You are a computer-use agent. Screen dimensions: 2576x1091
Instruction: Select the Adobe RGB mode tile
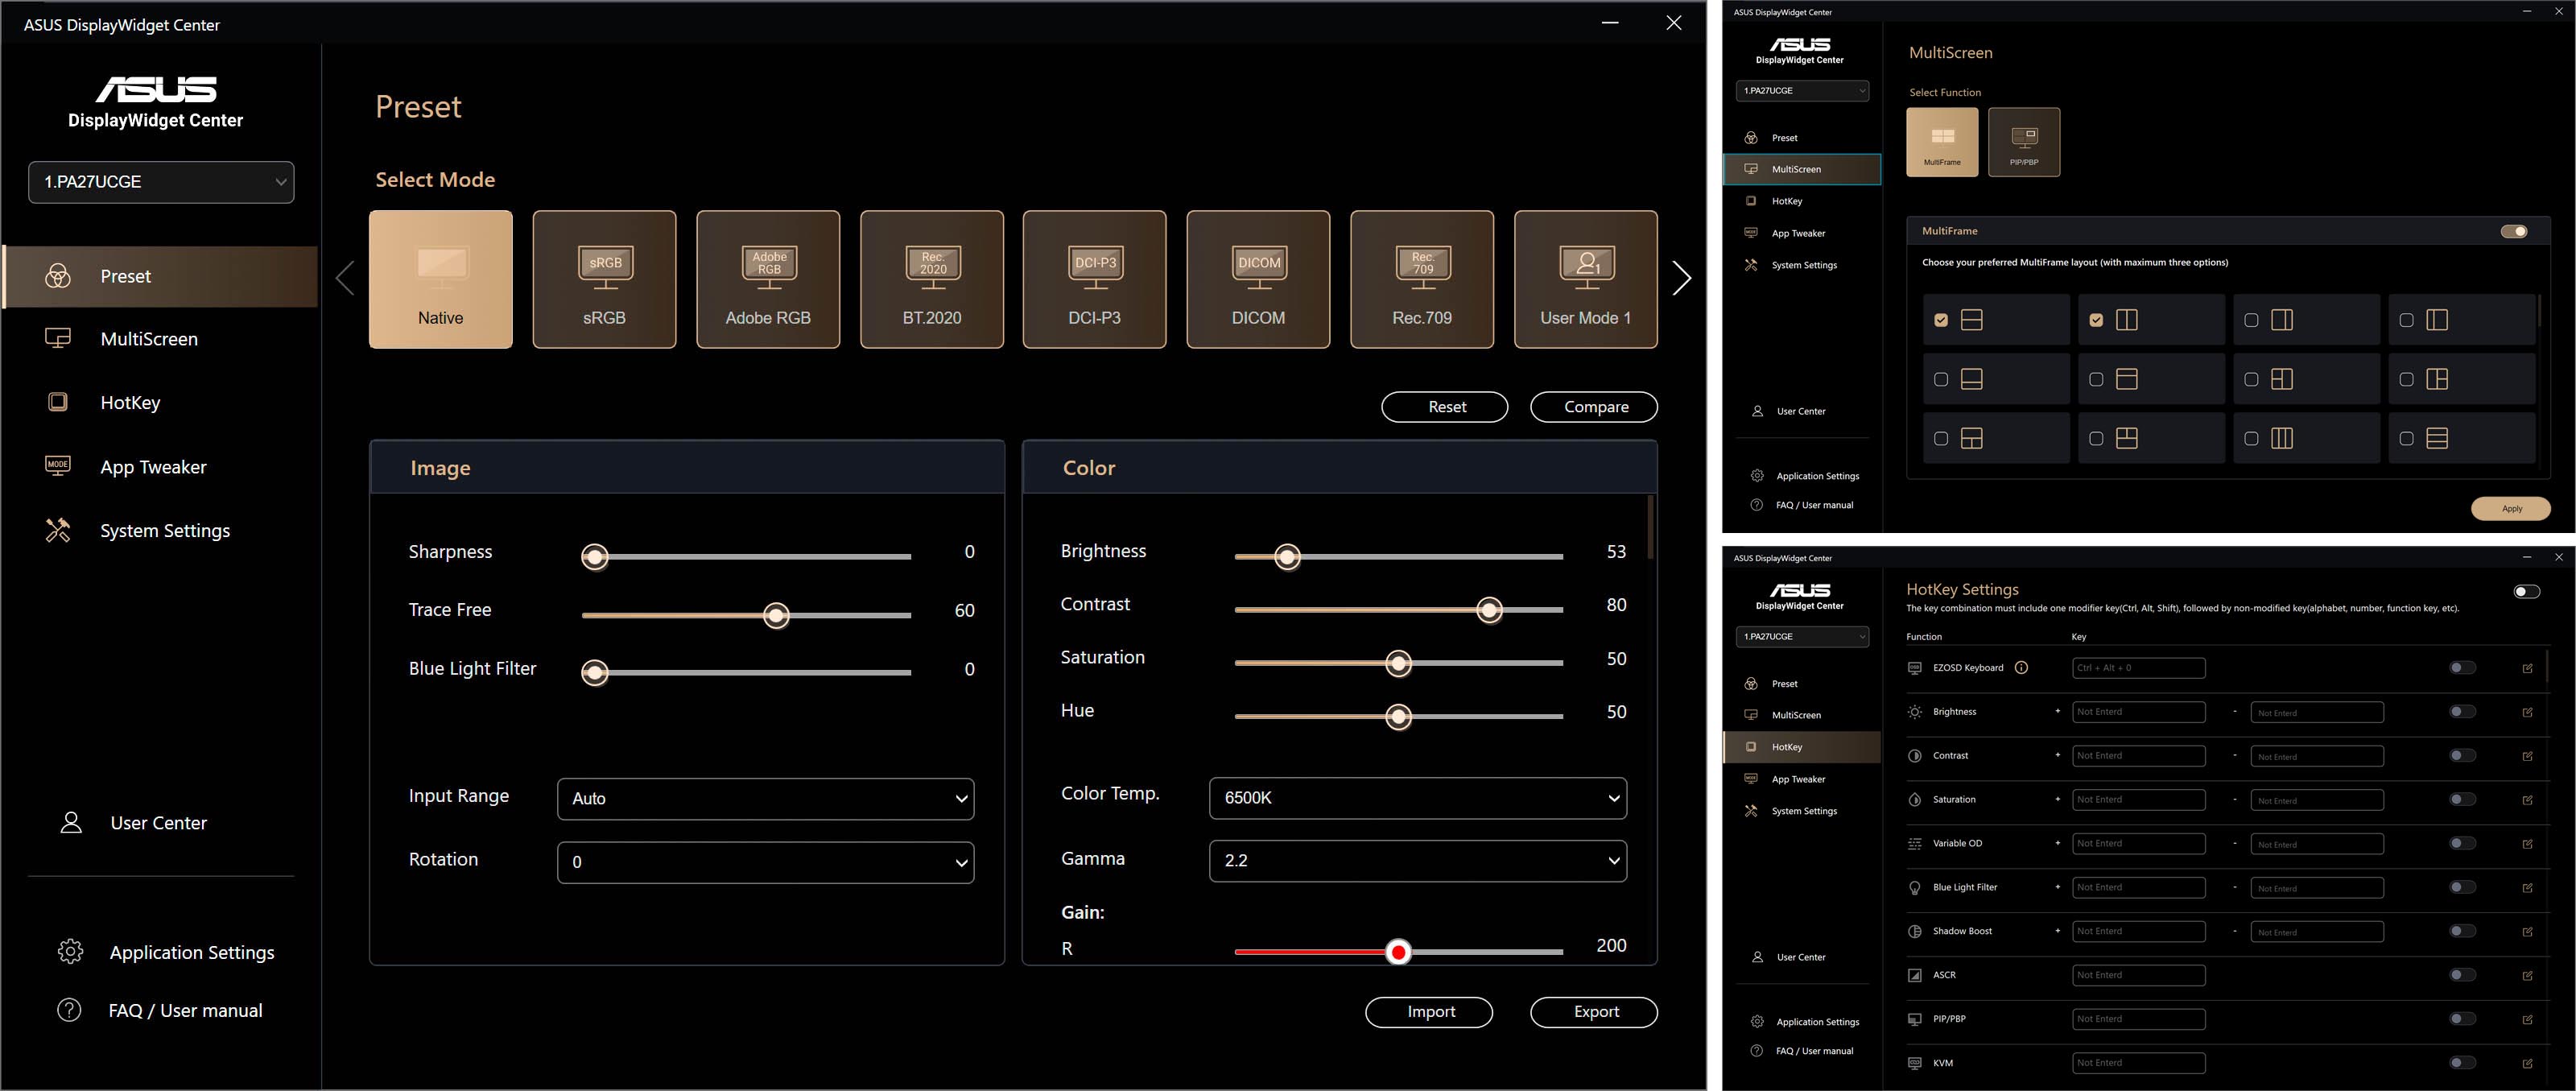point(767,279)
